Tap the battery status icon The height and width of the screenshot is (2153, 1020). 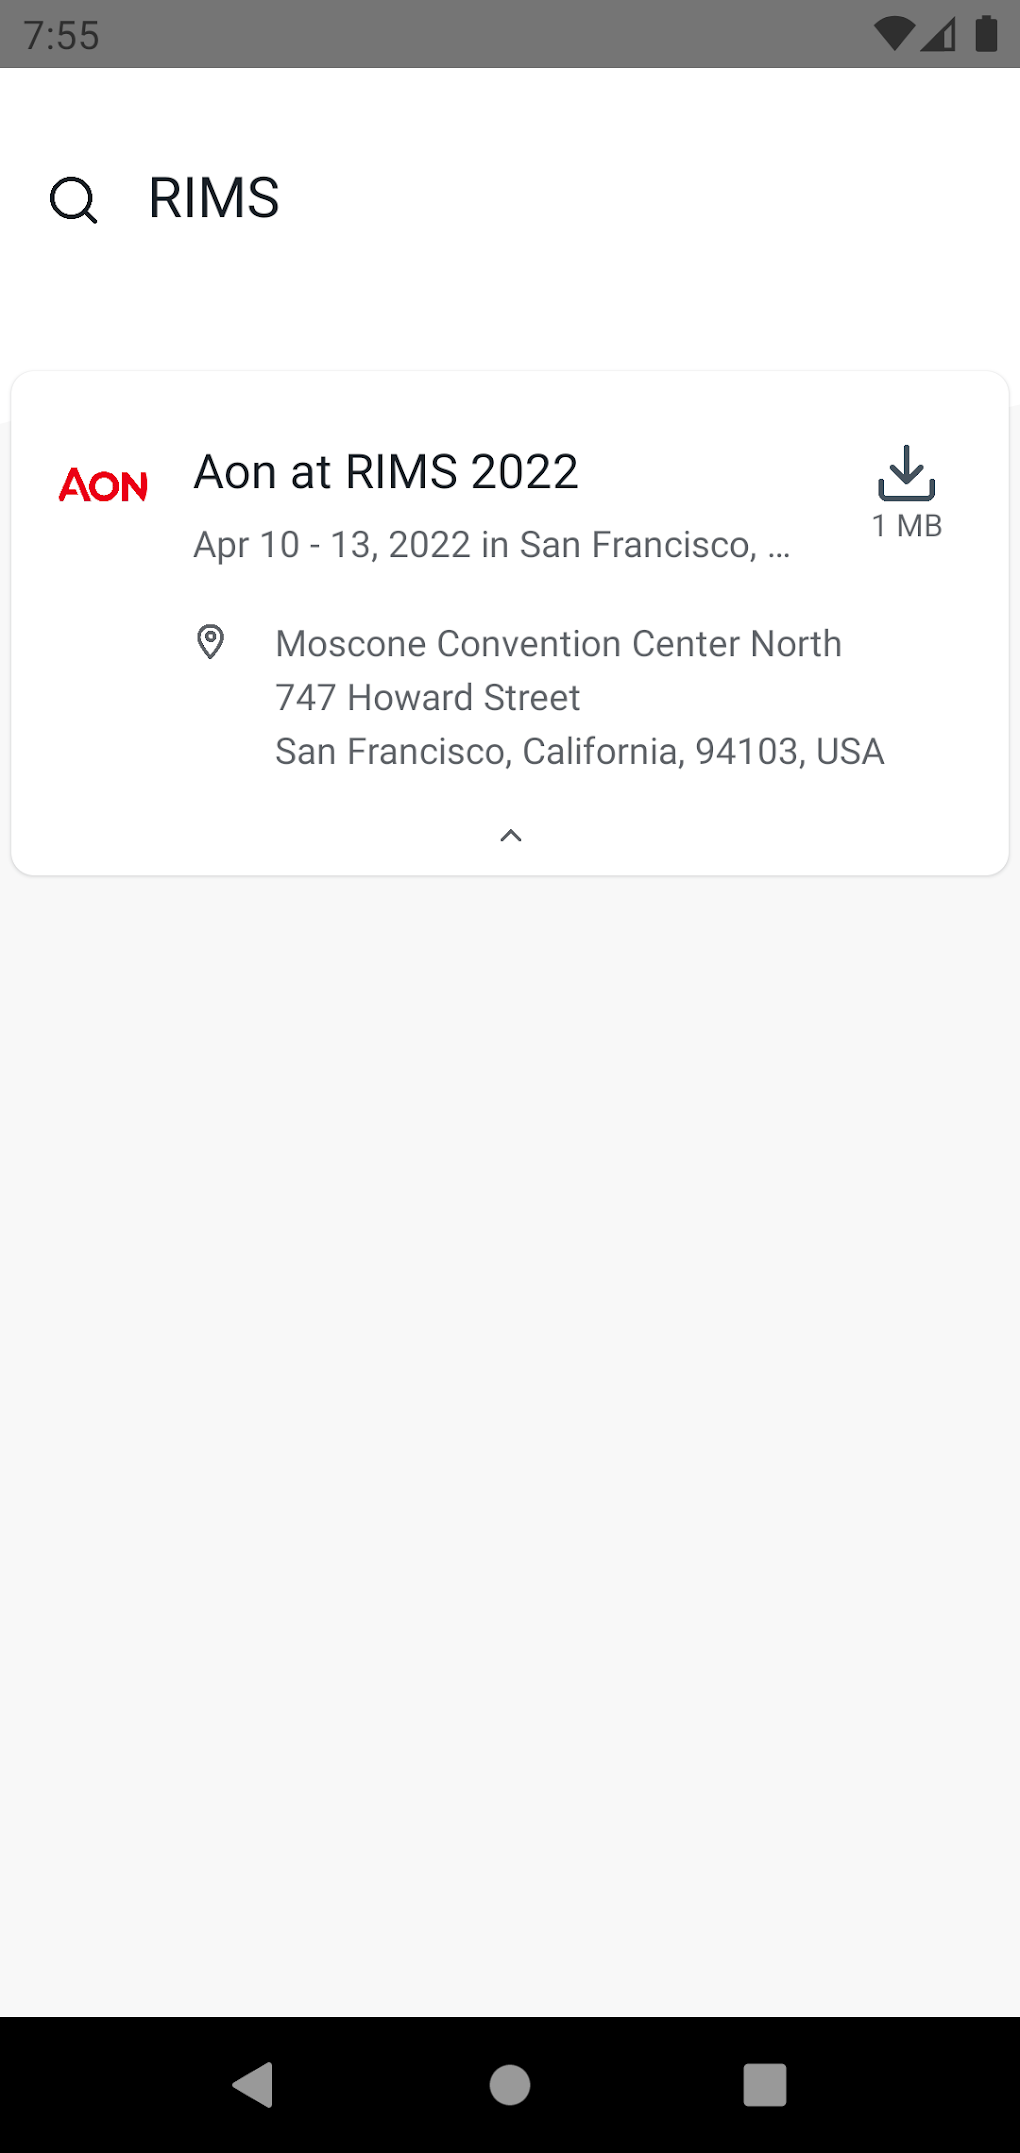pyautogui.click(x=986, y=34)
